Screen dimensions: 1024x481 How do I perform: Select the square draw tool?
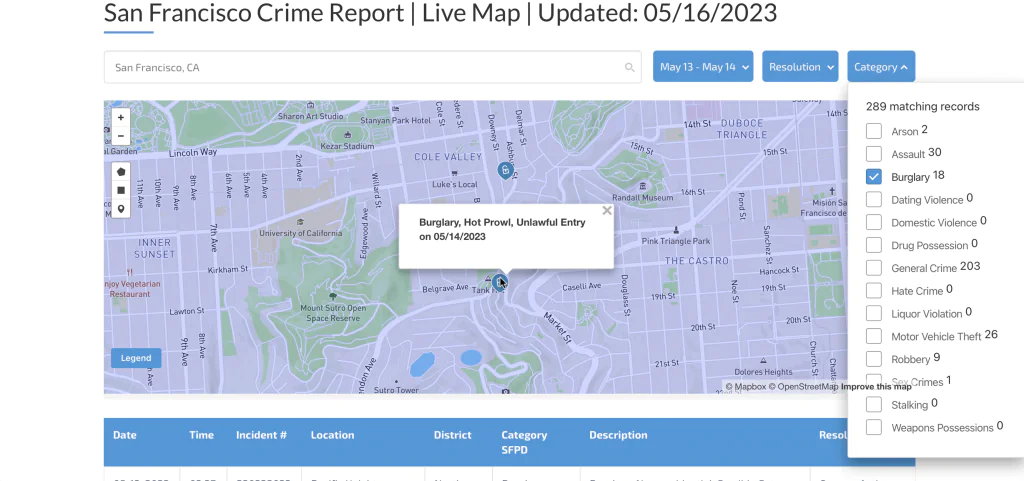(121, 191)
